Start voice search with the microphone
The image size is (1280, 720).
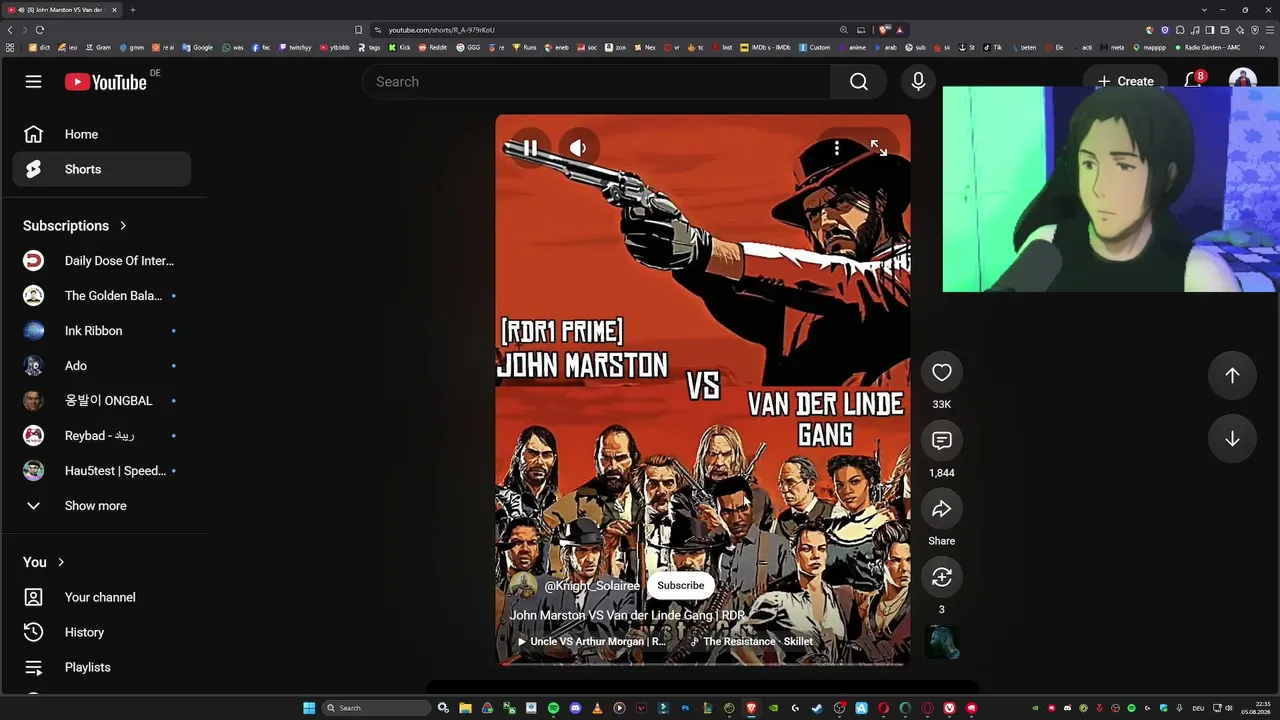(x=918, y=82)
